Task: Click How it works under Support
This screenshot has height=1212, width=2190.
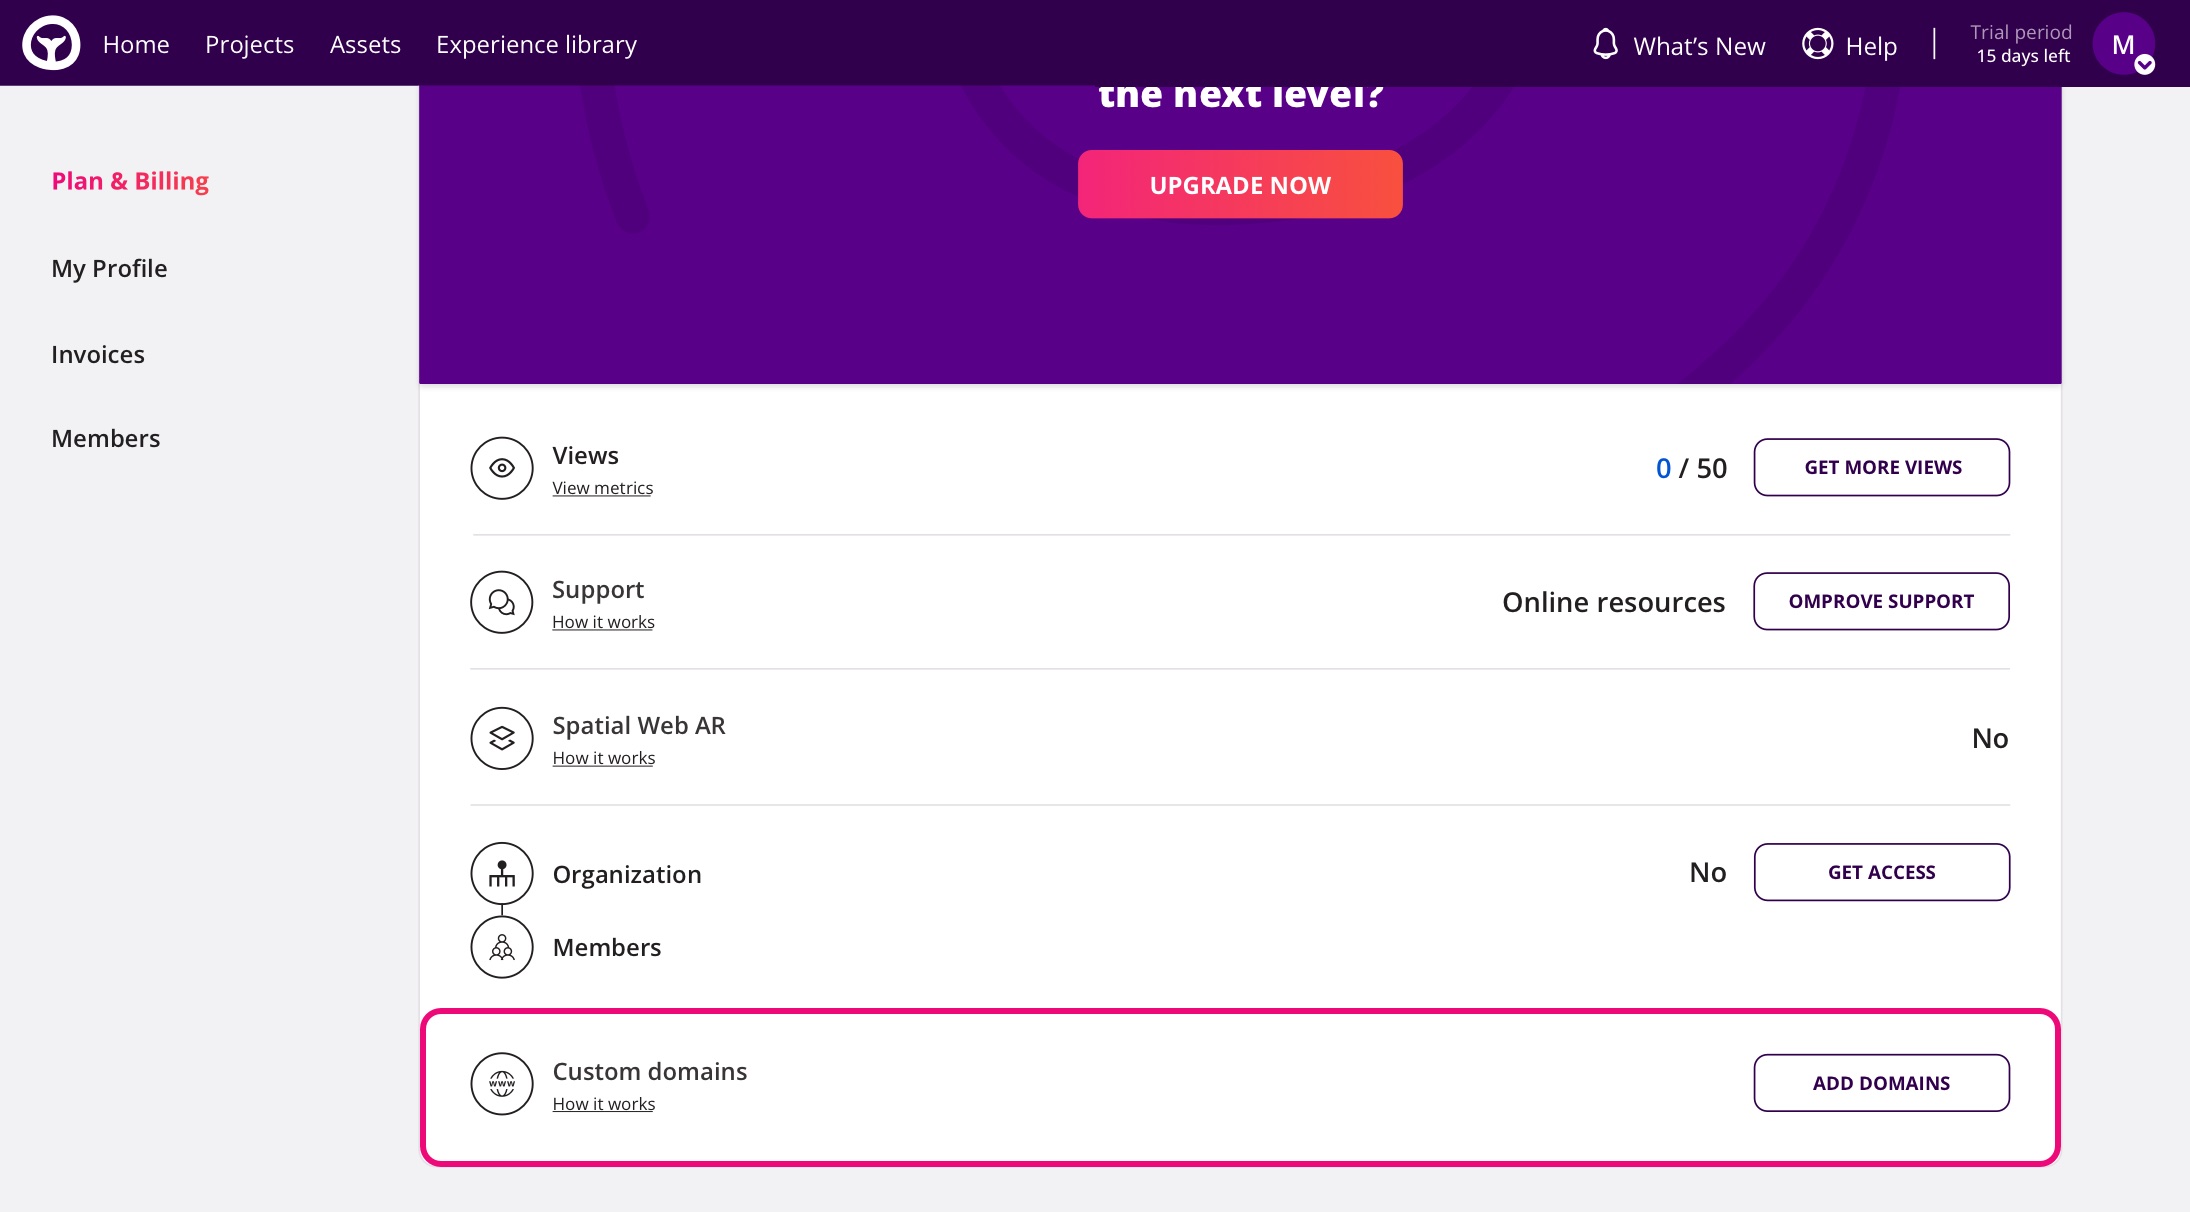Action: click(603, 621)
